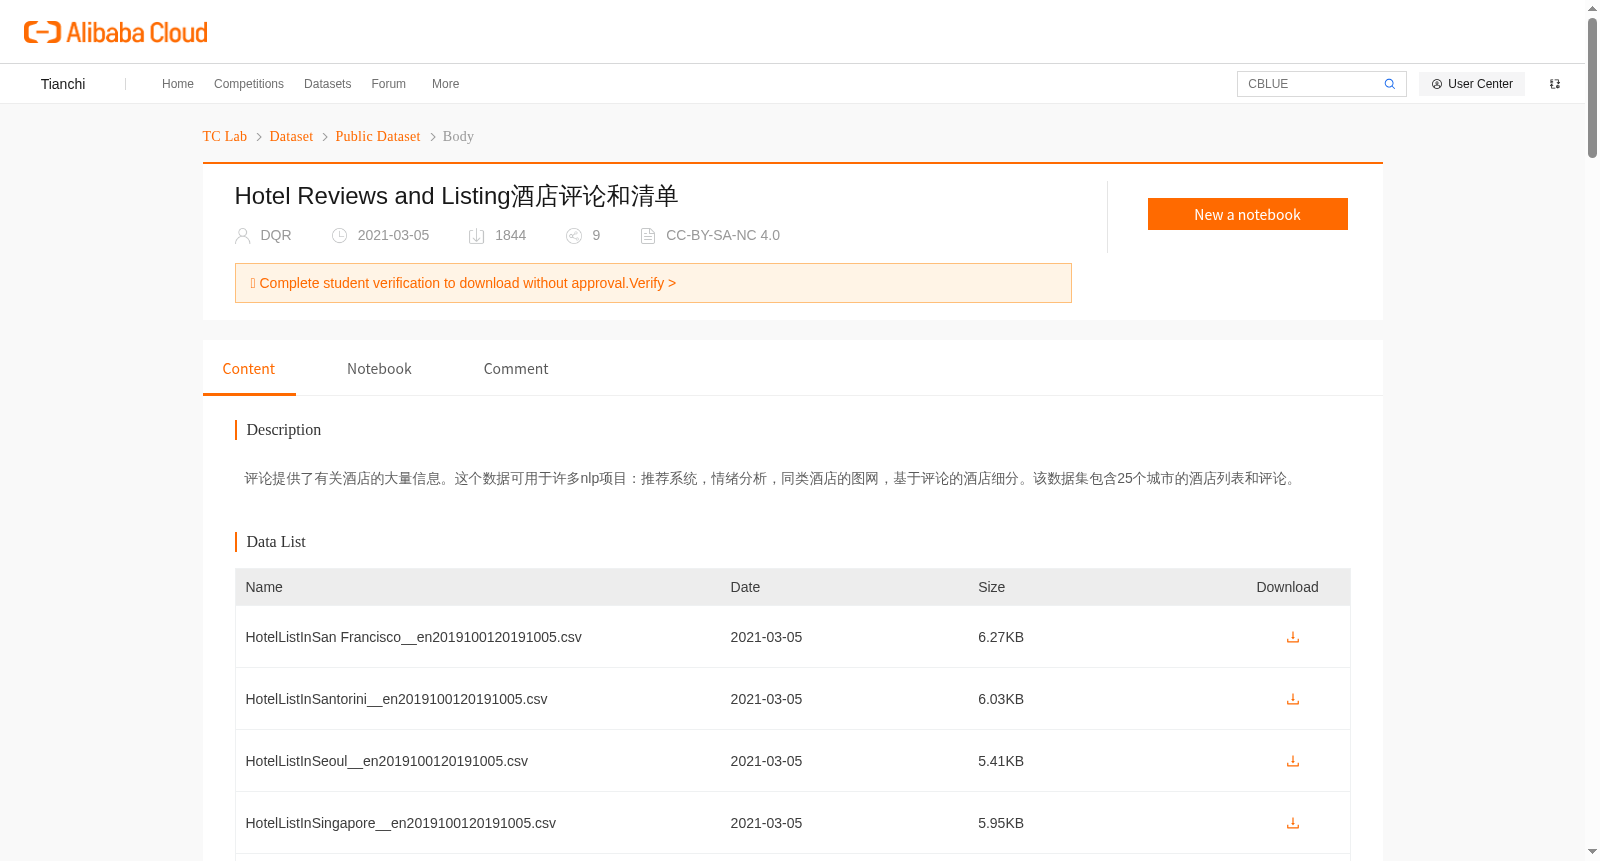The height and width of the screenshot is (861, 1600).
Task: Download HotelListInSingapore csv file
Action: coord(1293,823)
